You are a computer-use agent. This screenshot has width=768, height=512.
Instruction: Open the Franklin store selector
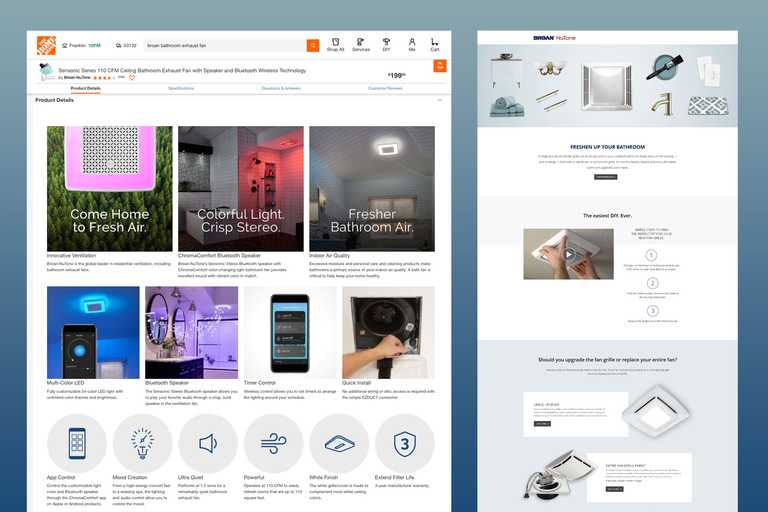coord(81,46)
